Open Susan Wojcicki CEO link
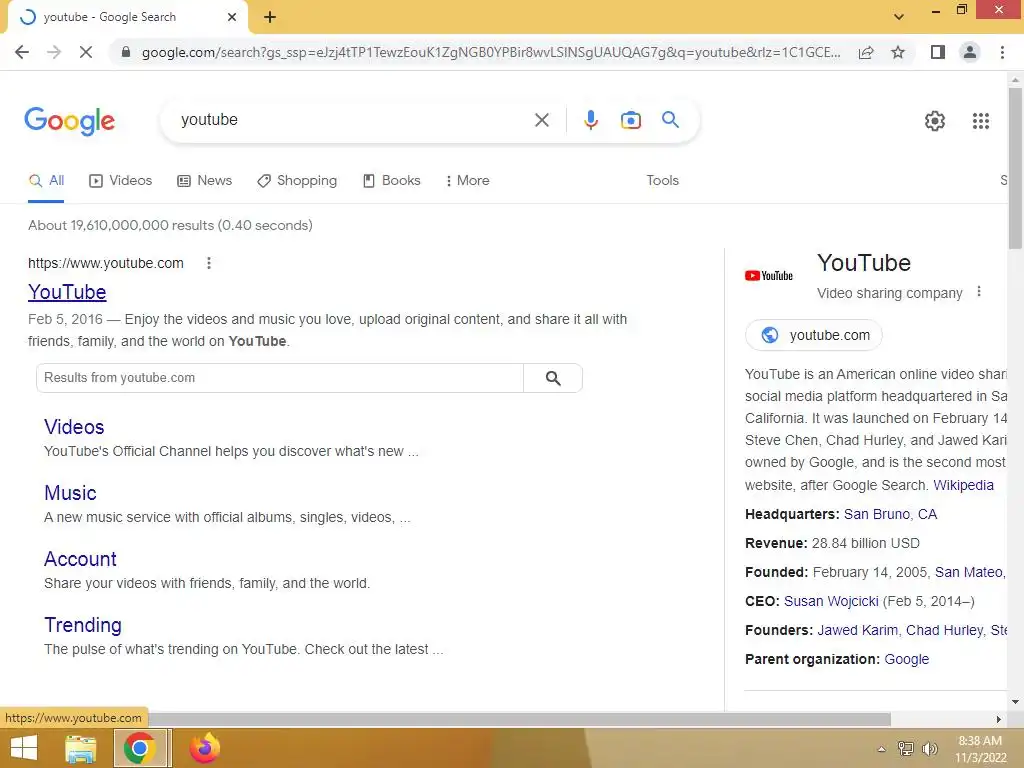Screen dimensions: 1024x768 pos(831,601)
